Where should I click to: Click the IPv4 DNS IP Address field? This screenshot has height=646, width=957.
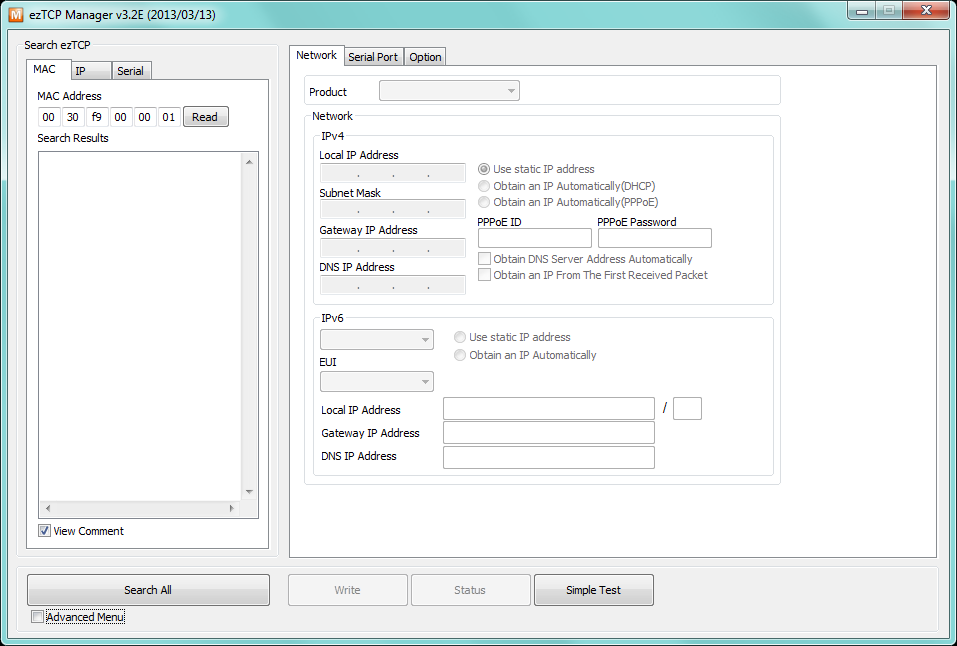click(x=392, y=285)
